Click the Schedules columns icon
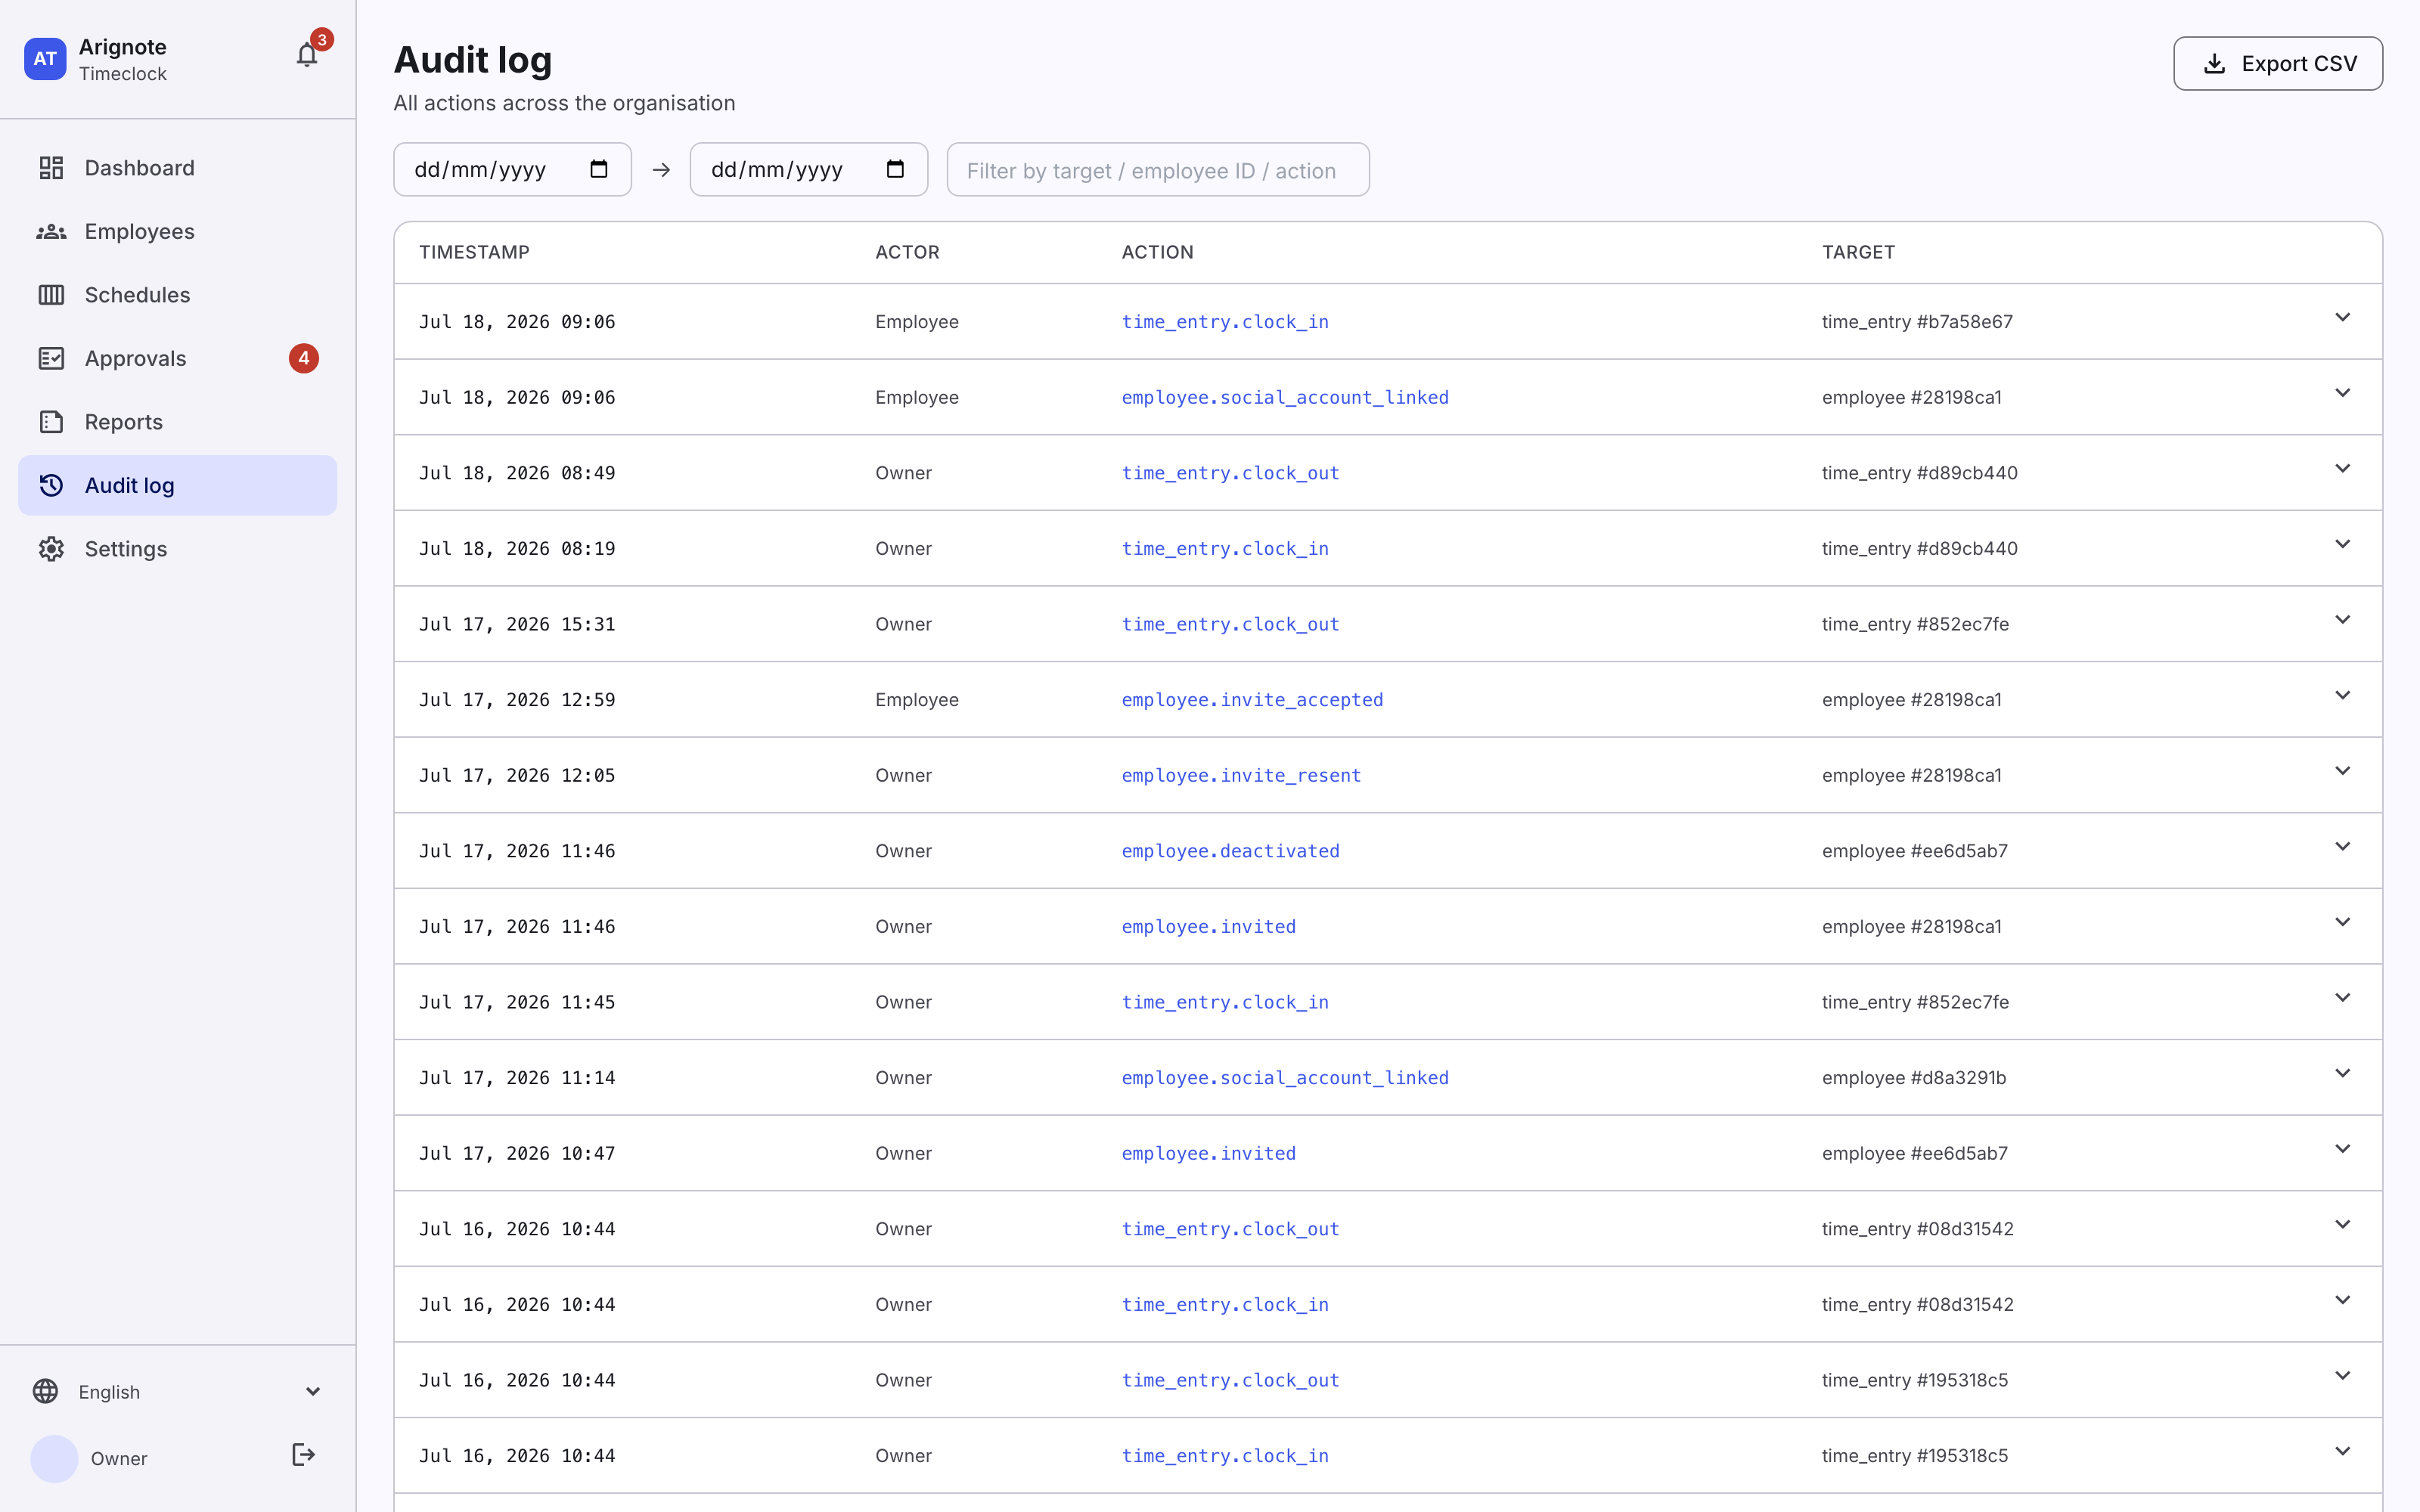The height and width of the screenshot is (1512, 2420). pos(51,295)
